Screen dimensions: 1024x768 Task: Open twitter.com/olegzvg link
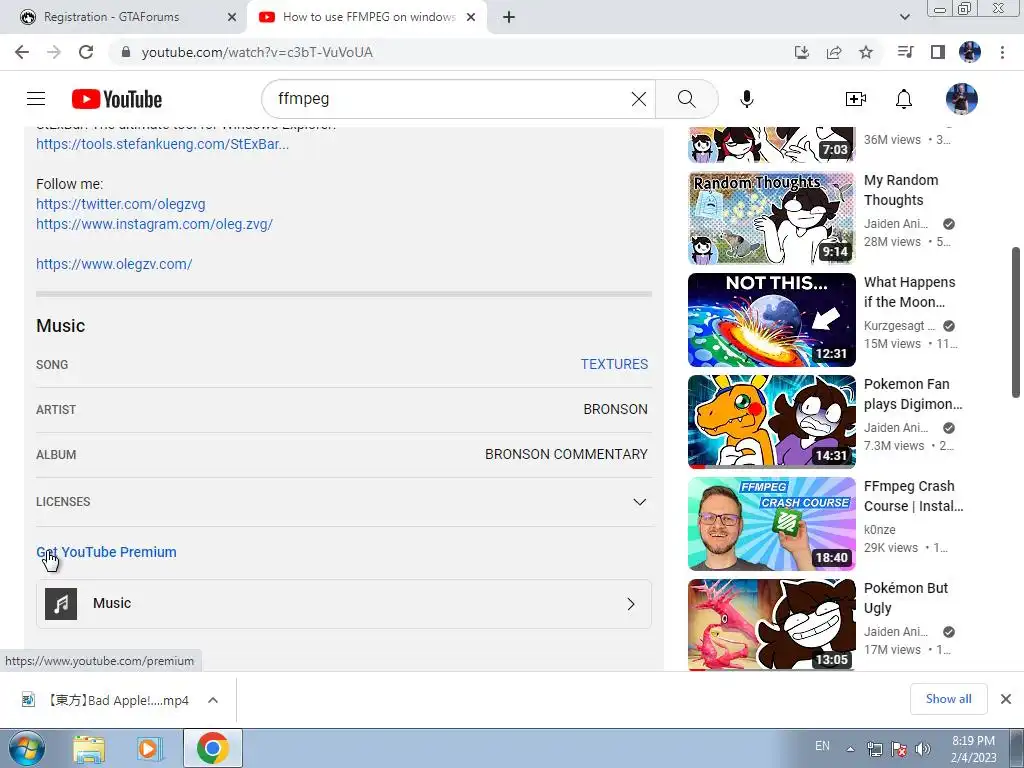tap(121, 204)
